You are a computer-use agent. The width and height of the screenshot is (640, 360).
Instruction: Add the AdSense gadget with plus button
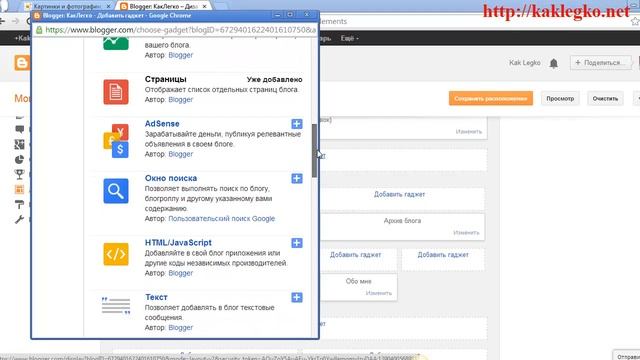click(297, 124)
